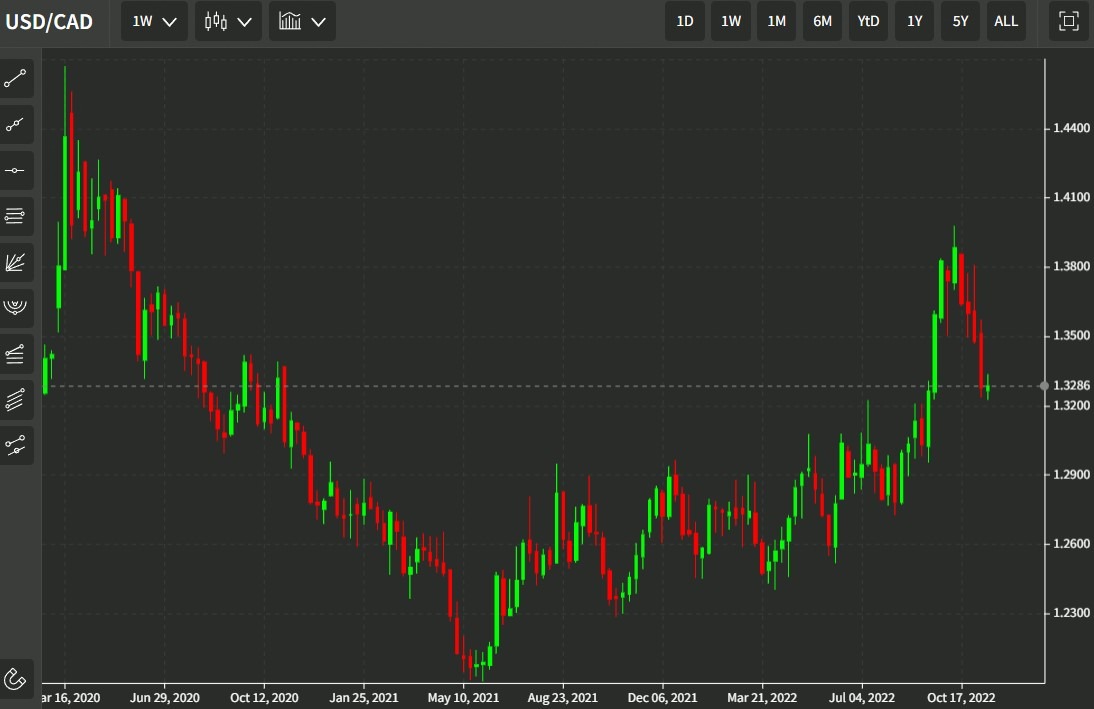Screen dimensions: 1094x709
Task: Set chart range to 1Y
Action: 915,21
